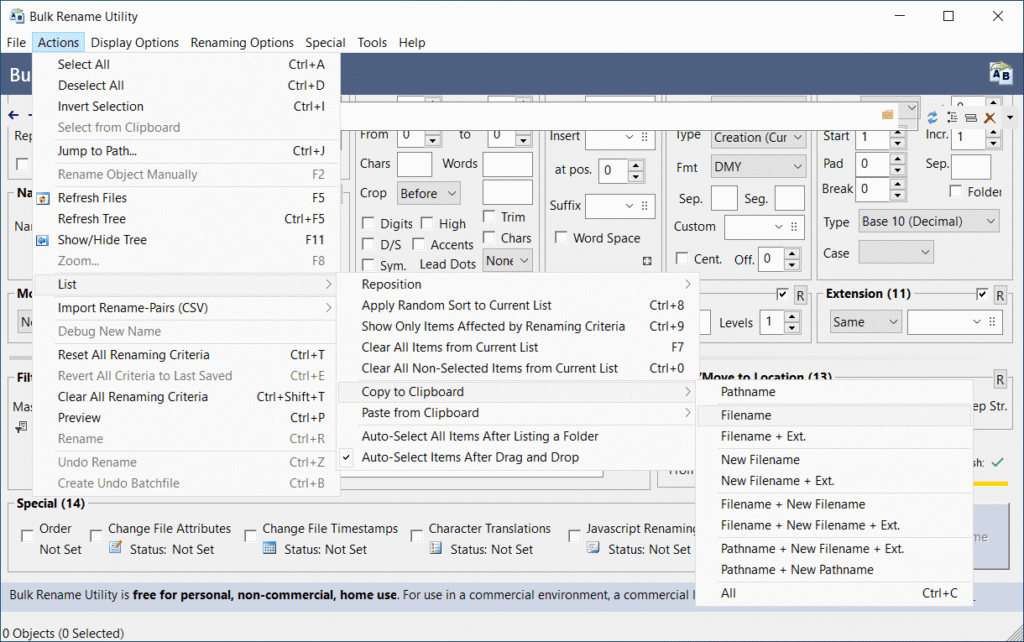Open the Base 10 (Decimal) dropdown
Screen dimensions: 1024x642
929,221
